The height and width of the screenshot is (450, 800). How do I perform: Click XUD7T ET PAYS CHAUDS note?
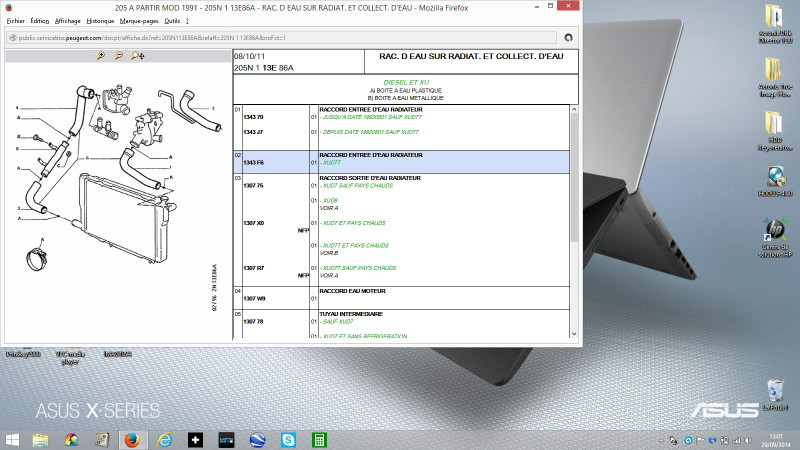355,245
